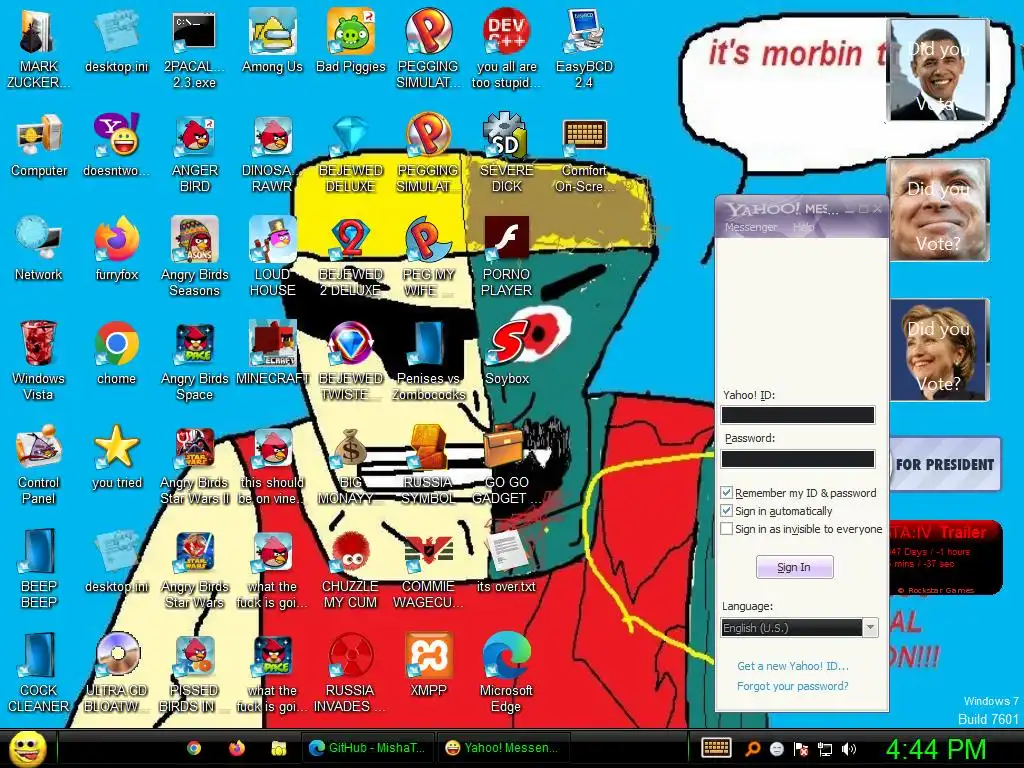
Task: Open the Messenger menu in Yahoo Messenger
Action: [750, 227]
